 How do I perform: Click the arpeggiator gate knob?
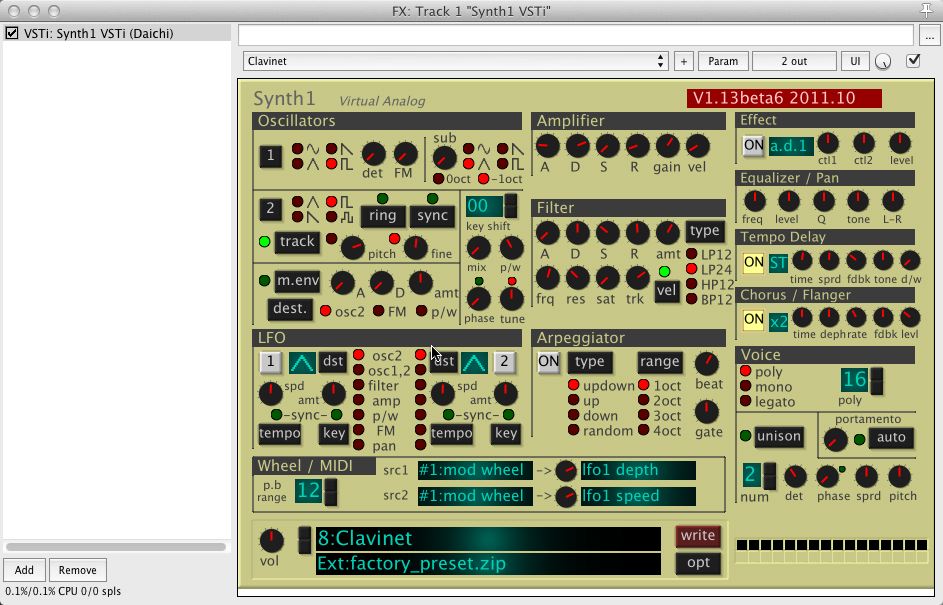[x=707, y=412]
